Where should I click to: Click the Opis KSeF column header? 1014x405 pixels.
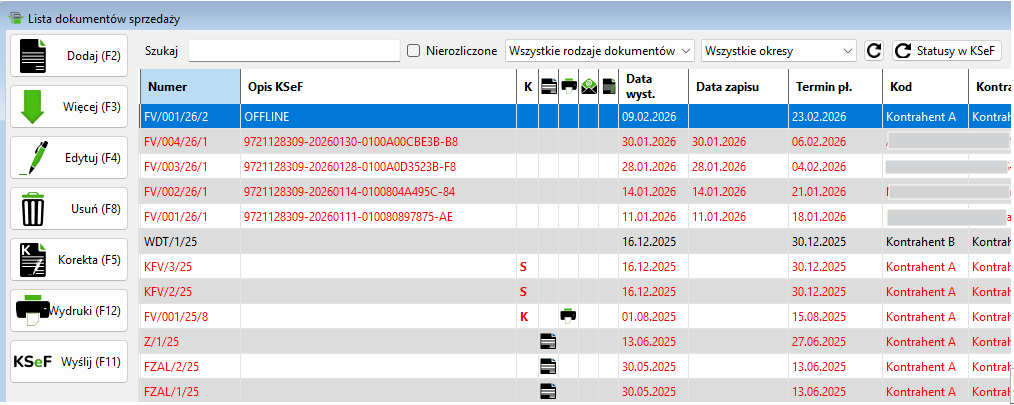coord(378,87)
